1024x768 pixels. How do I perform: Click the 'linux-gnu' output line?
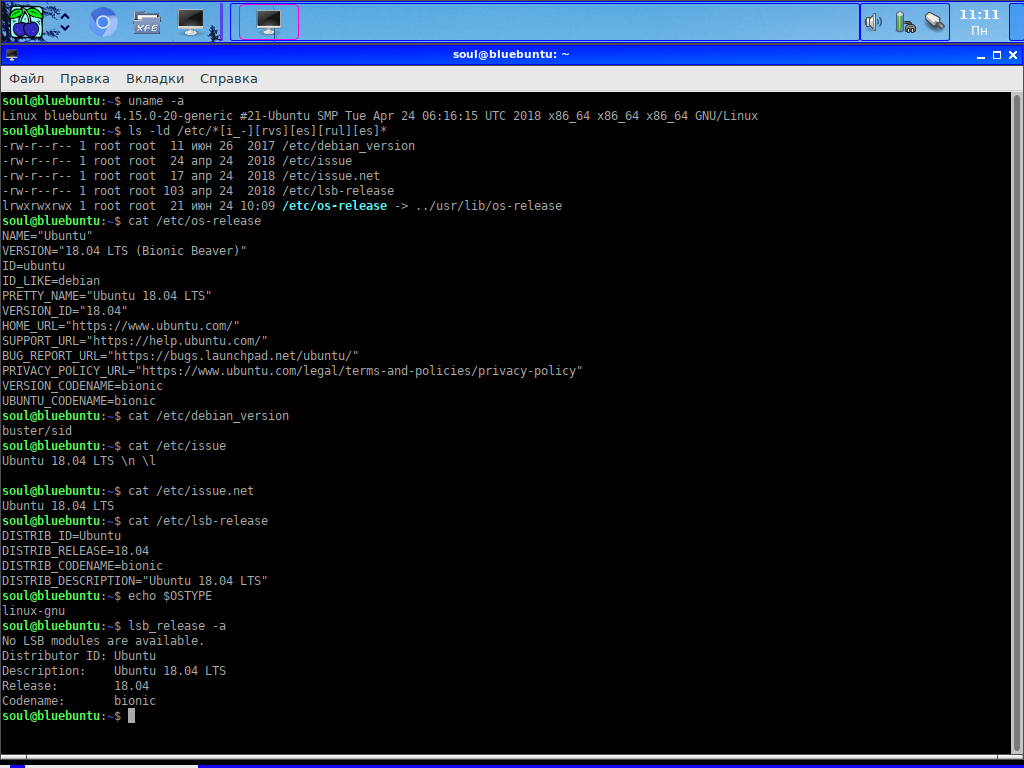coord(33,611)
